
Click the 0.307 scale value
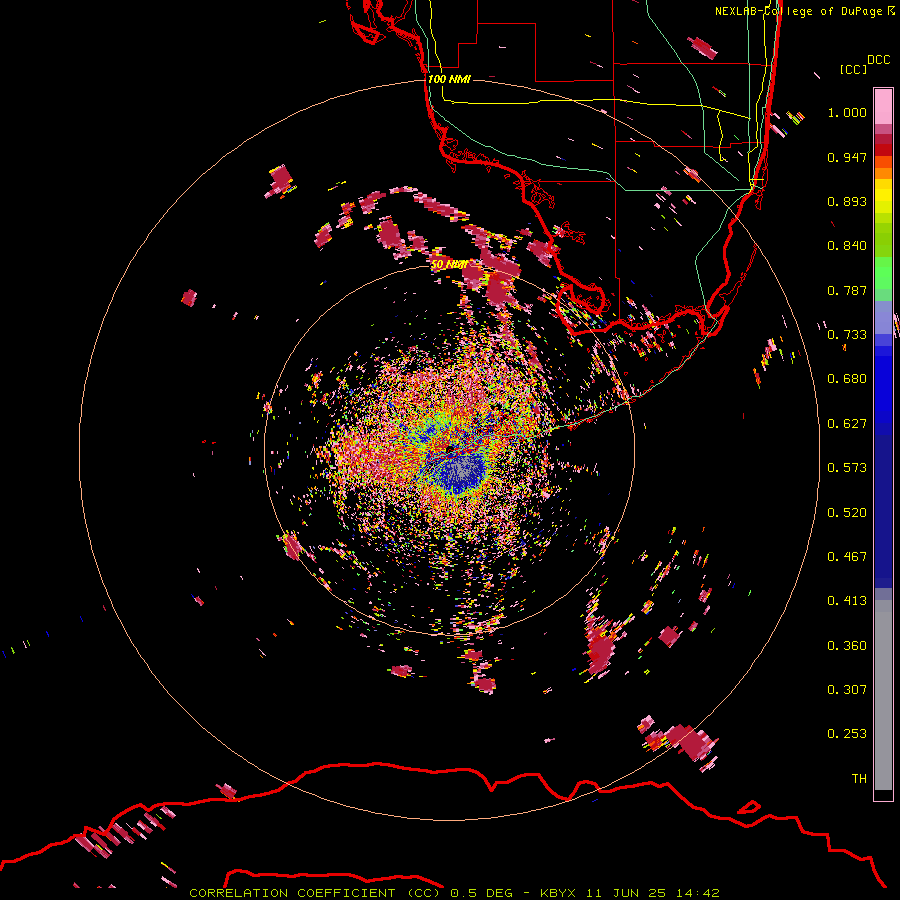pyautogui.click(x=847, y=690)
